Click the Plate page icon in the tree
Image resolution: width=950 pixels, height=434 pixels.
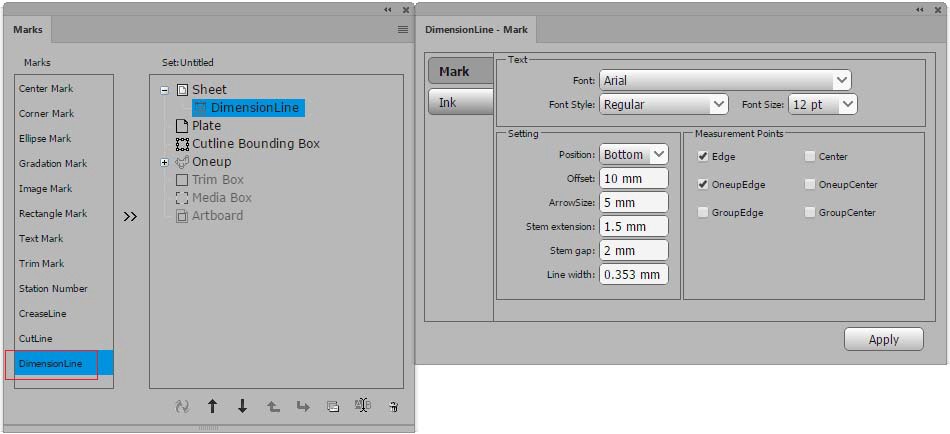(182, 126)
